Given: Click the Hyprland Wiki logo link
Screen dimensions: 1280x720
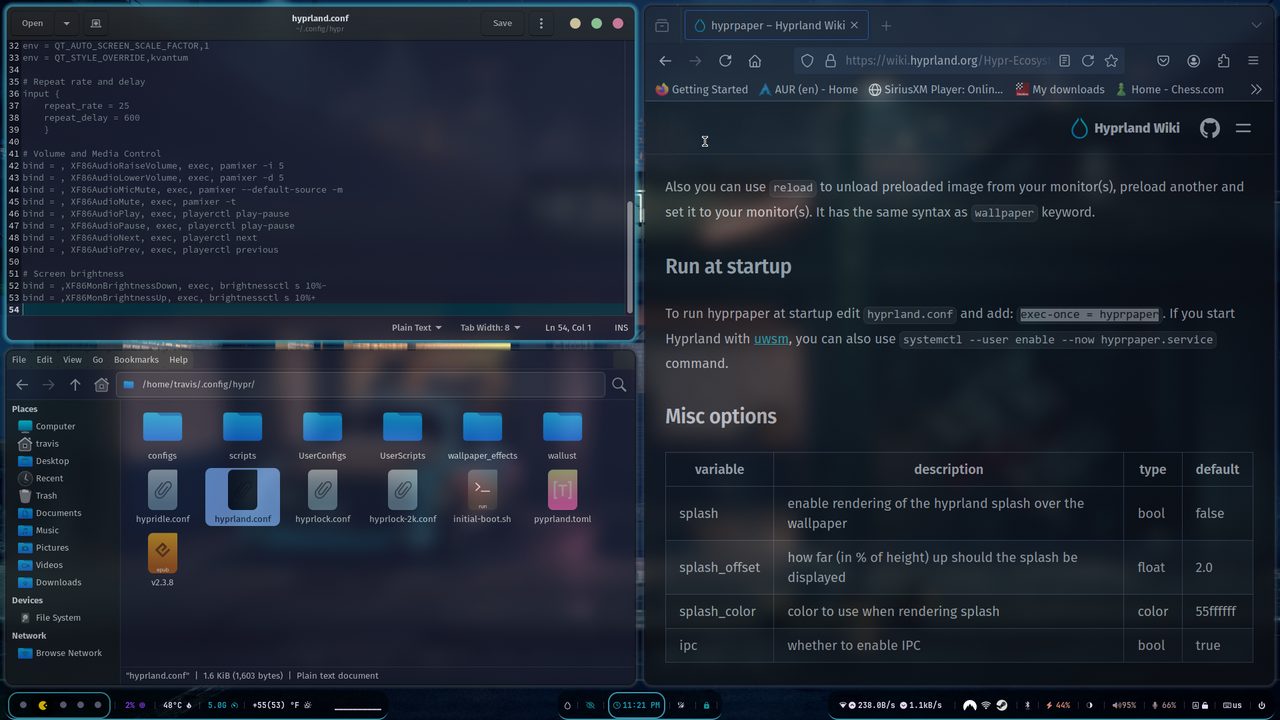Looking at the screenshot, I should tap(1125, 128).
